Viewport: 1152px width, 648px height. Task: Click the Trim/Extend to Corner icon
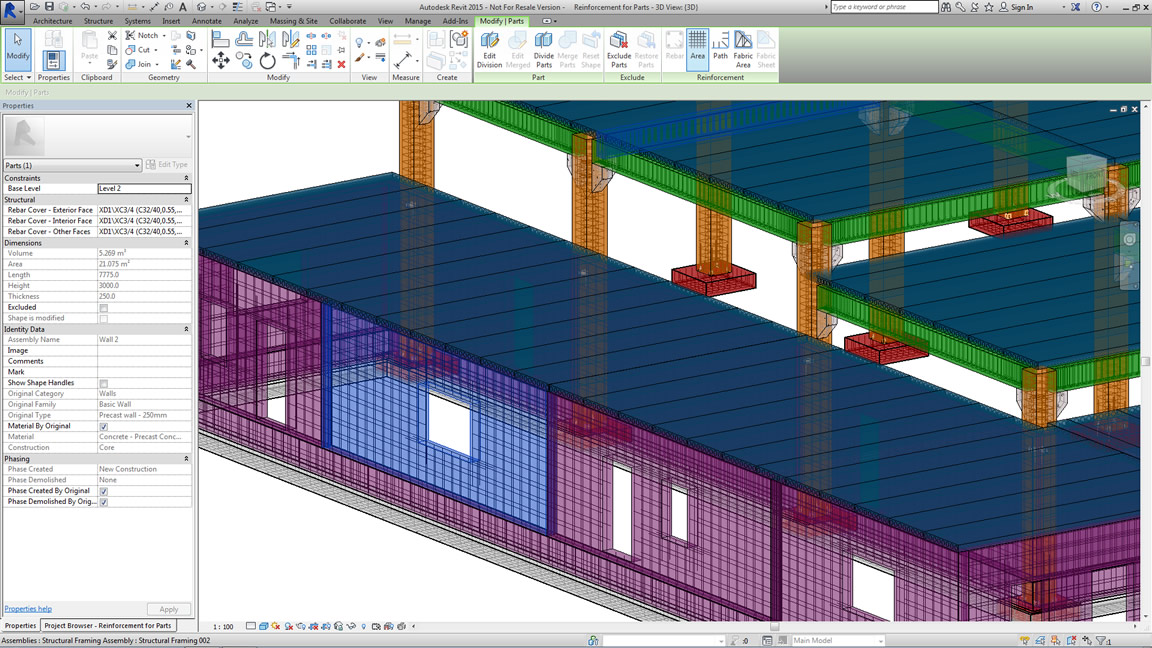pos(291,61)
